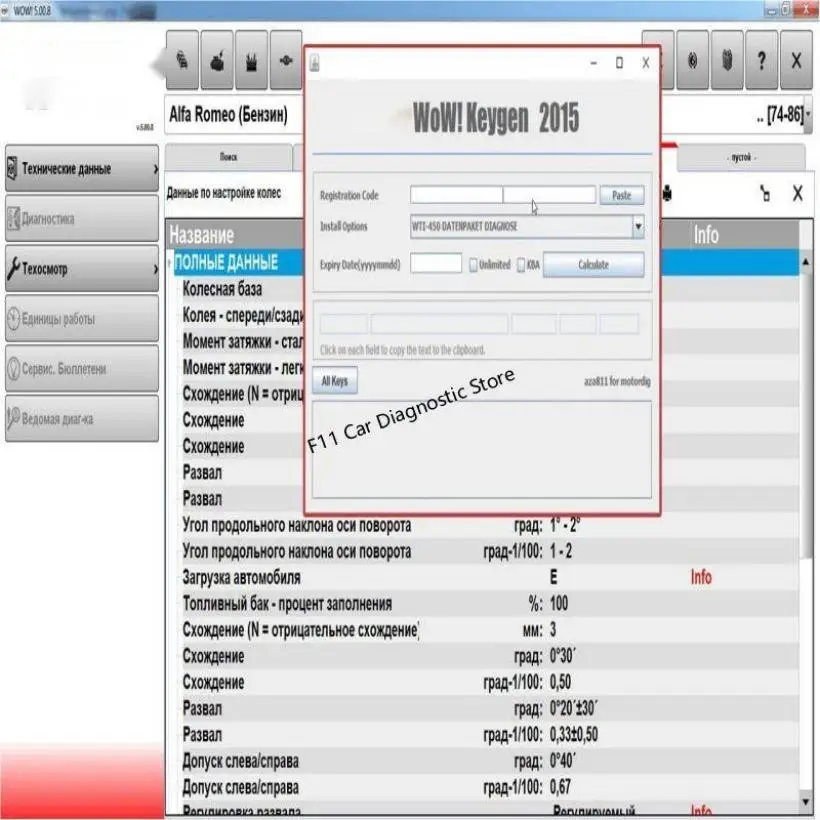
Task: Open the Ведомая диаг-ка sidebar section
Action: 82,419
